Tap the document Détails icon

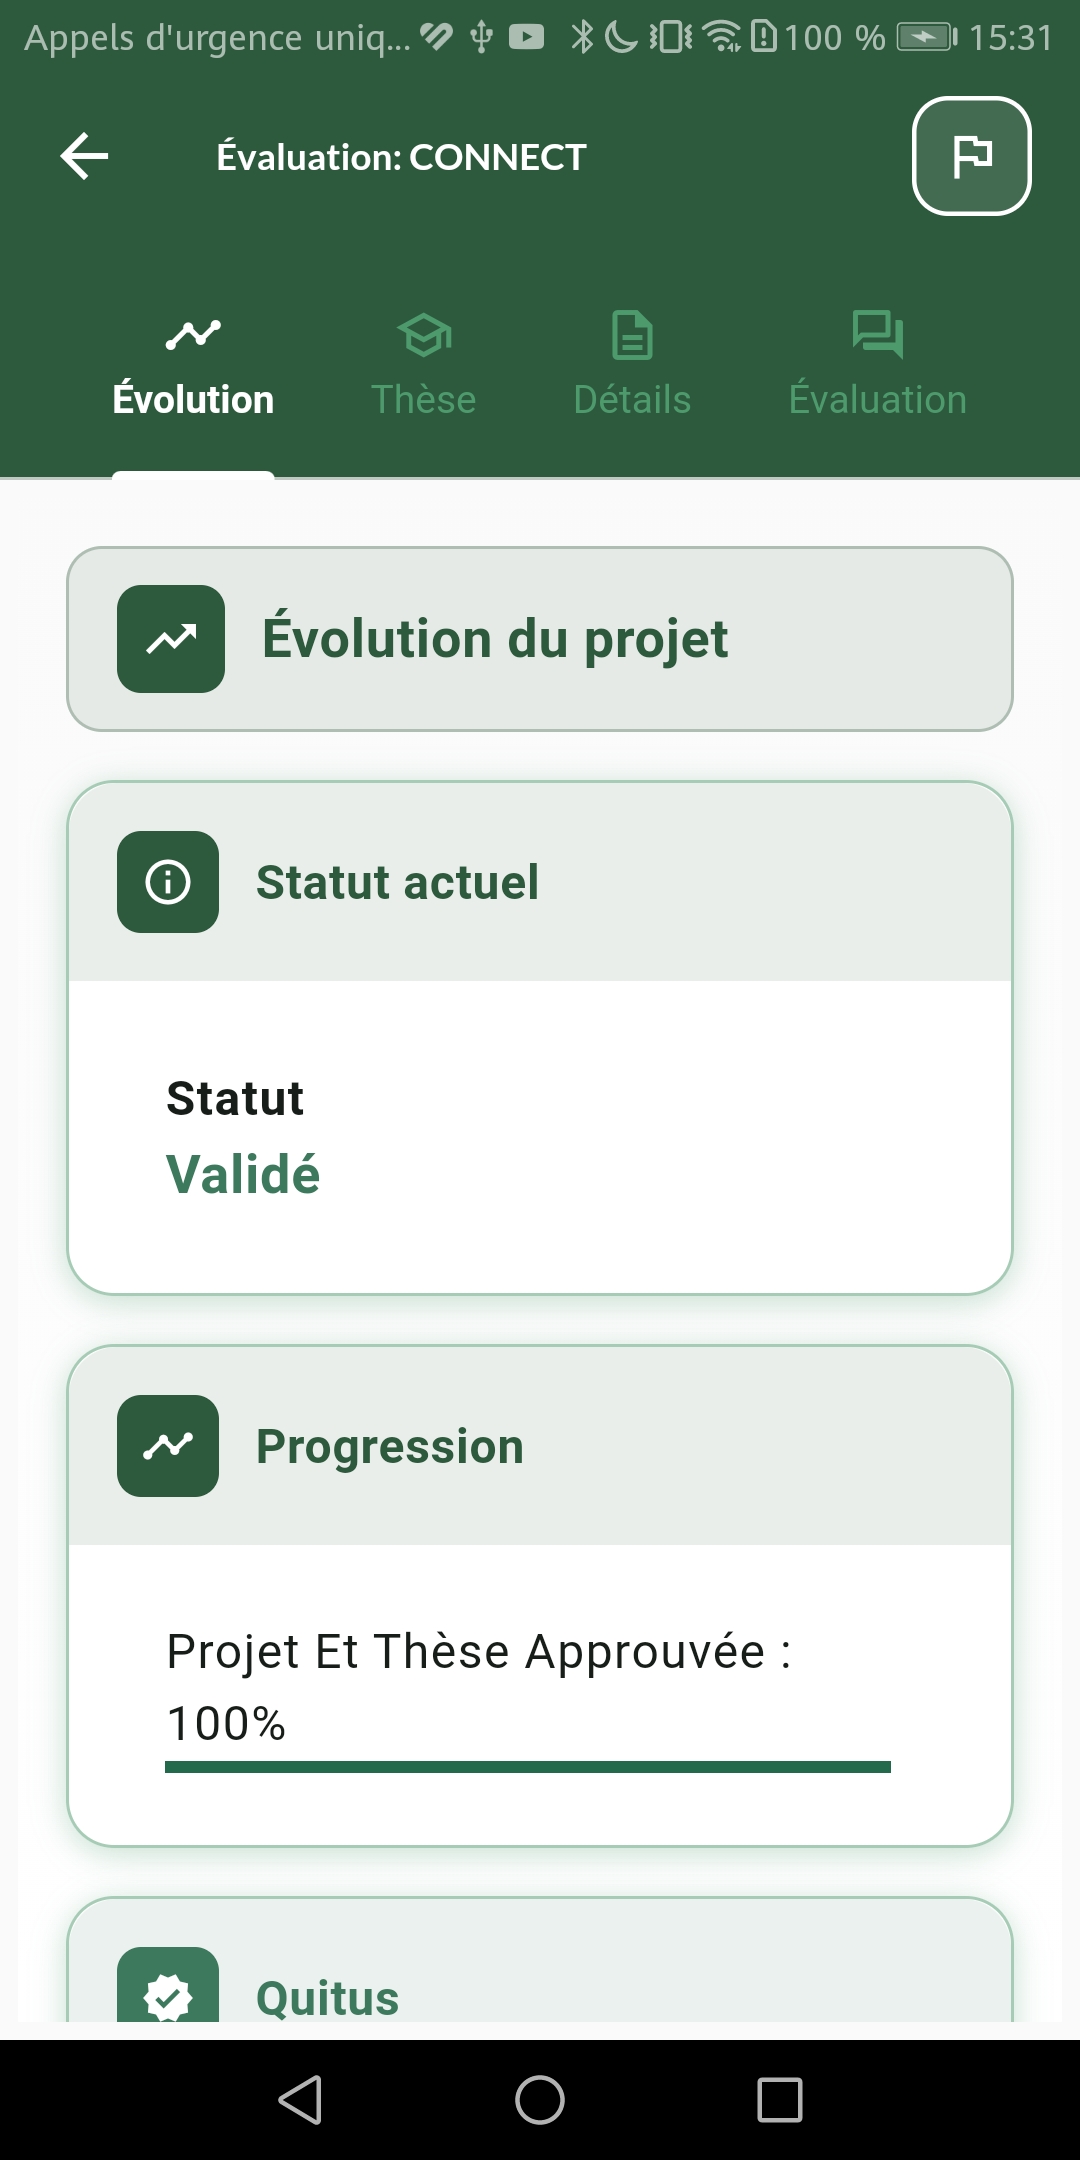click(632, 335)
